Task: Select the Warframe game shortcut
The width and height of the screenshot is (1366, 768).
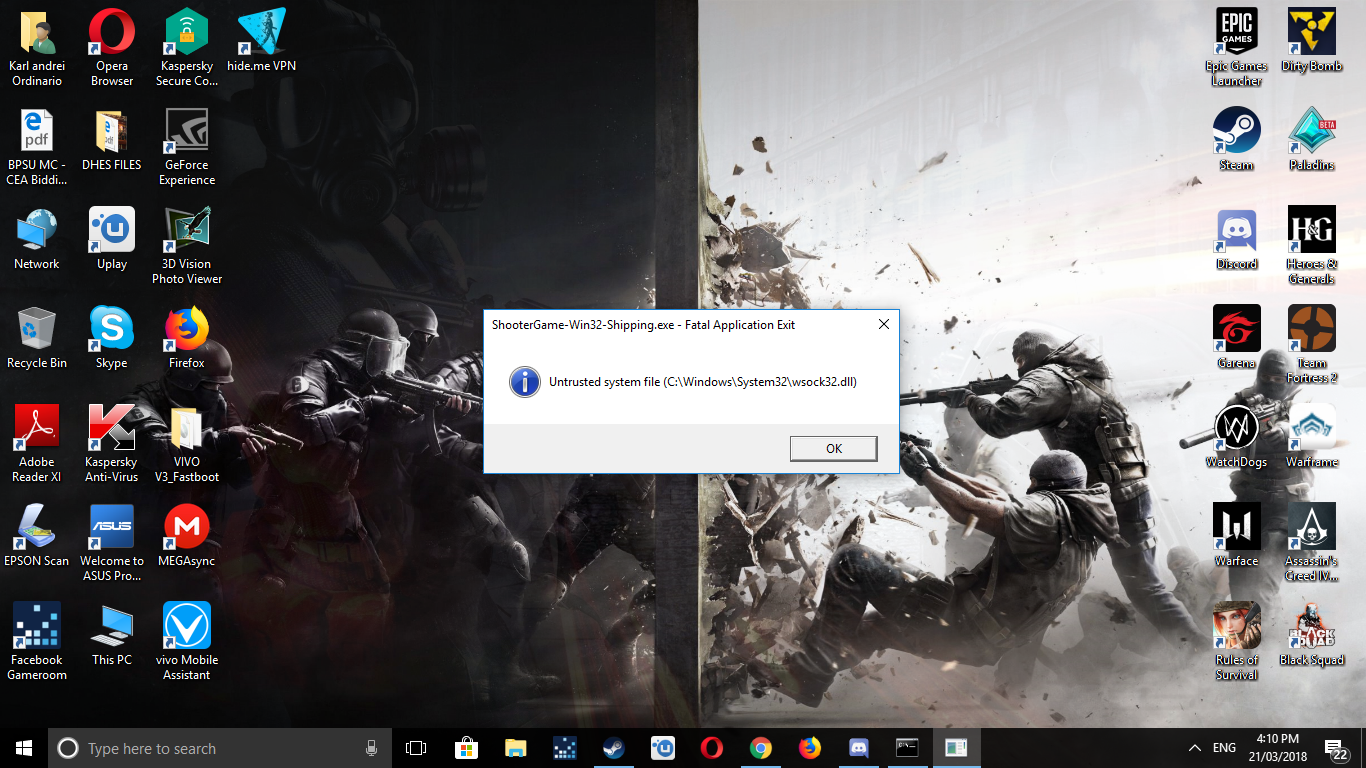Action: click(x=1312, y=437)
